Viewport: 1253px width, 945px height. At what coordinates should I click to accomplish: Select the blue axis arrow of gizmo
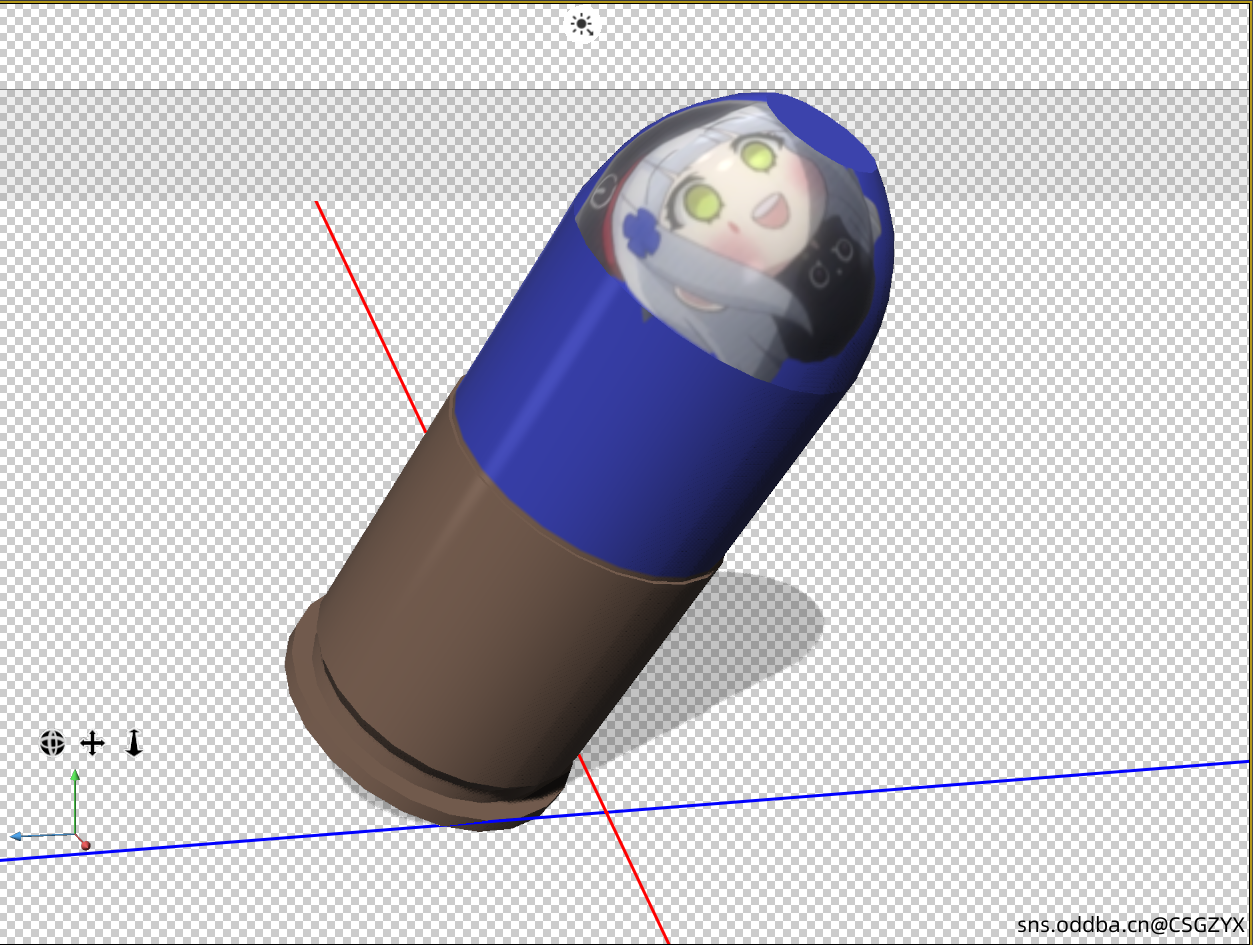40,836
